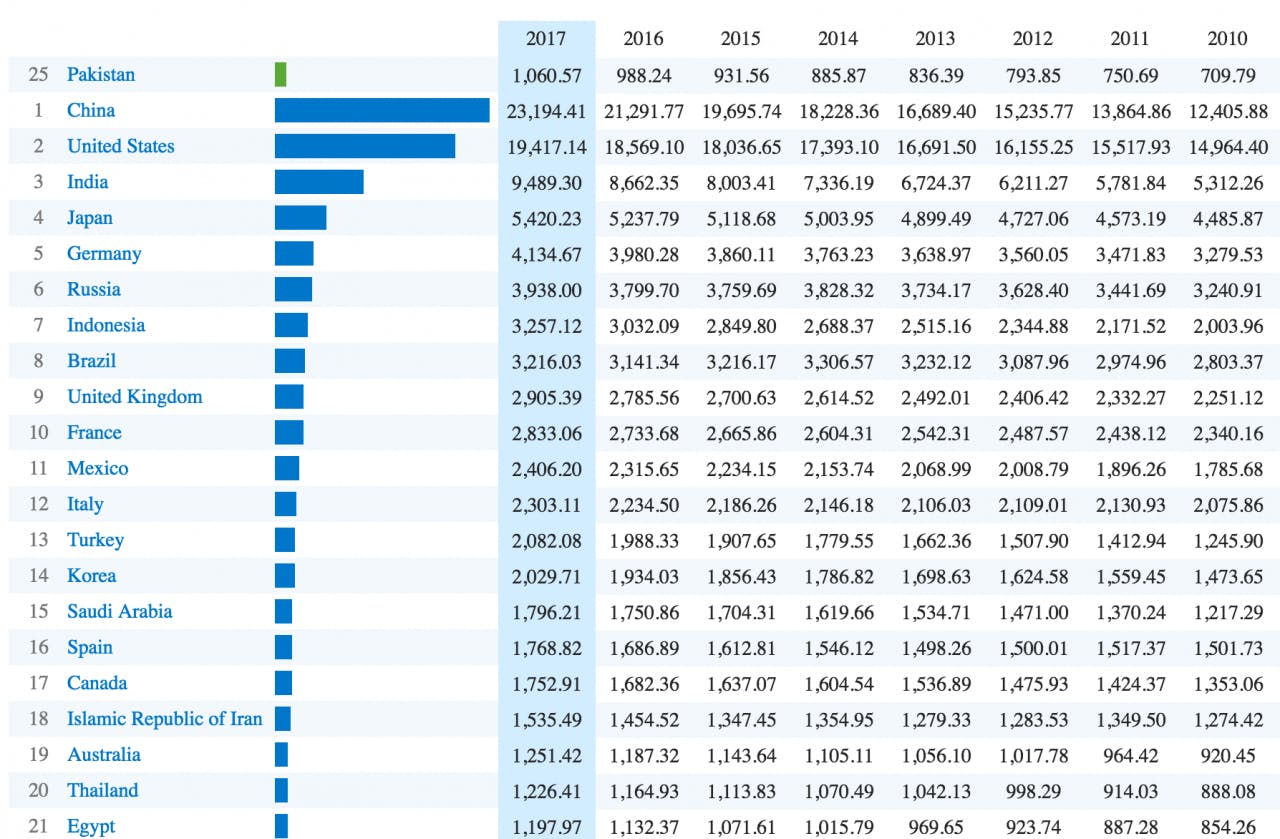Viewport: 1280px width, 839px height.
Task: Open the Canada country link
Action: click(x=97, y=683)
